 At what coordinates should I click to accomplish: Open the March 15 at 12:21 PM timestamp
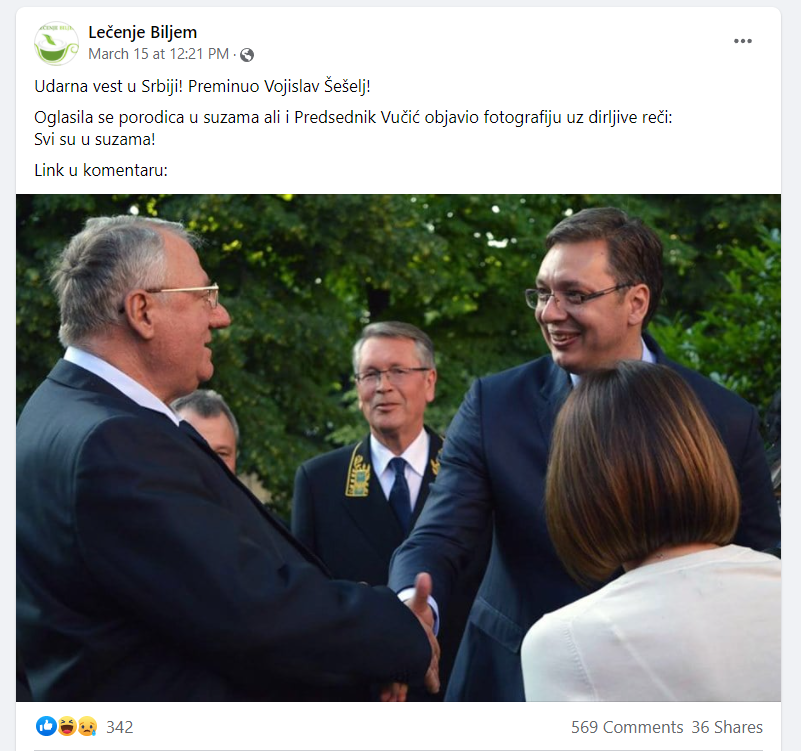158,54
